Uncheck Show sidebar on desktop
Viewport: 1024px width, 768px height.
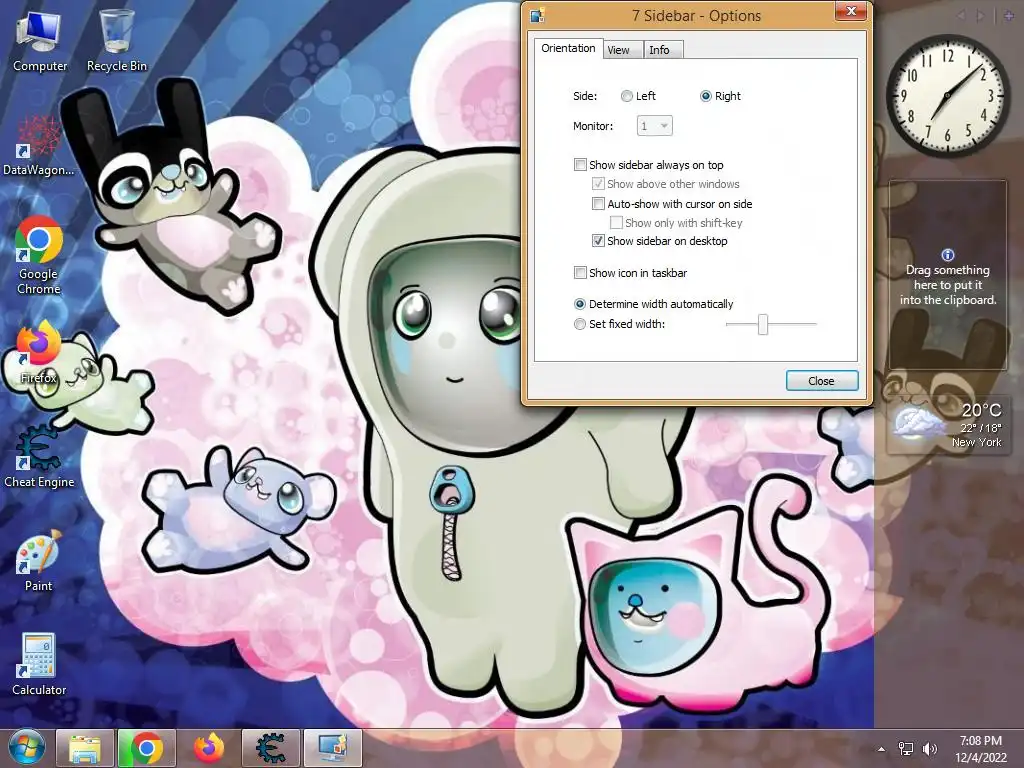click(598, 240)
